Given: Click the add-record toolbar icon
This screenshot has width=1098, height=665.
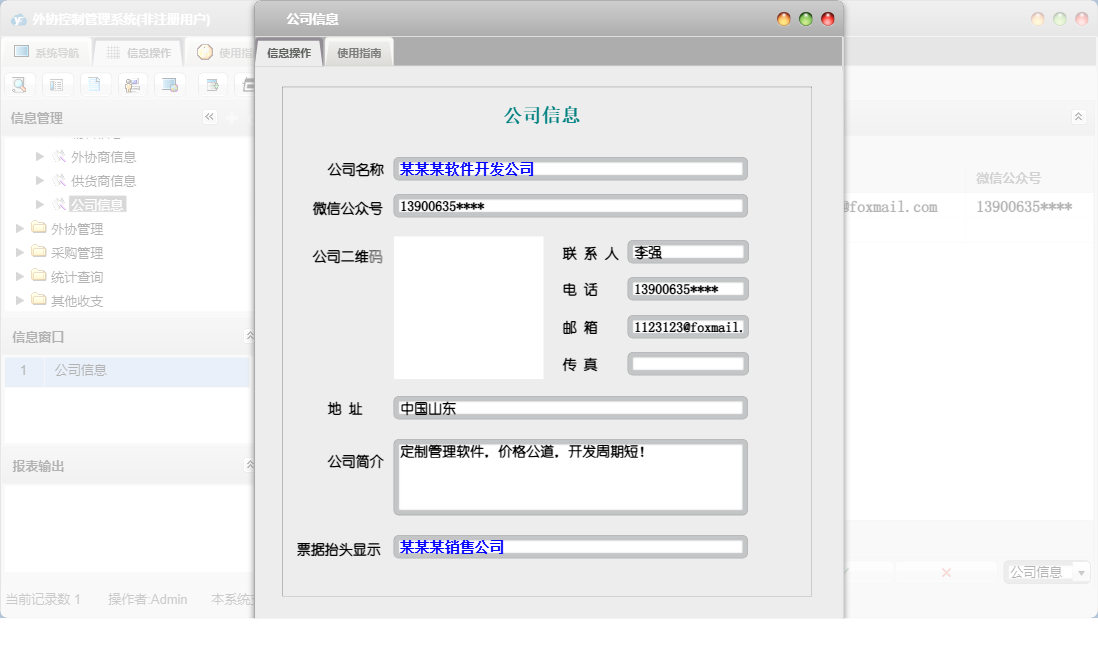Looking at the screenshot, I should (212, 85).
